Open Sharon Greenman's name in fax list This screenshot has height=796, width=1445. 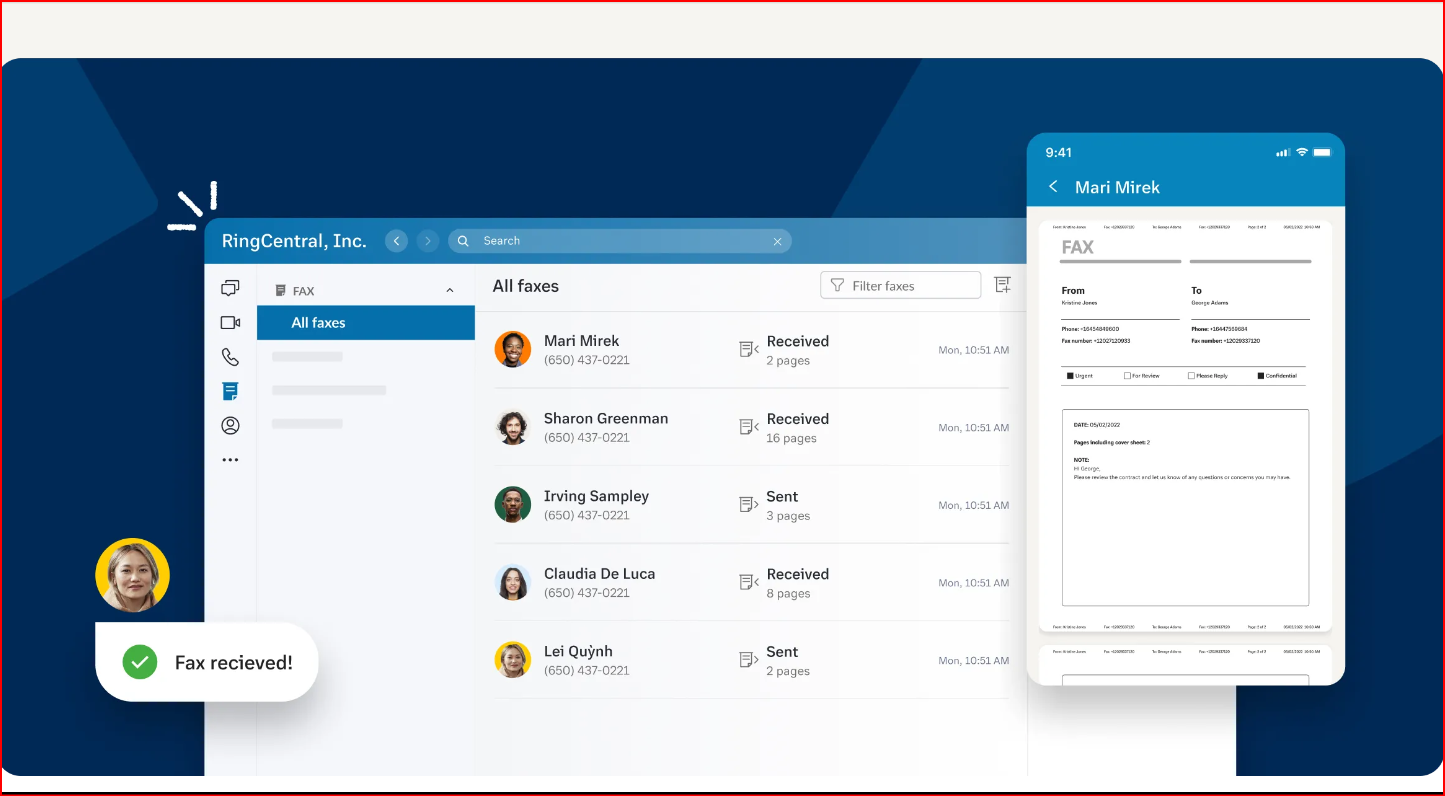point(606,419)
